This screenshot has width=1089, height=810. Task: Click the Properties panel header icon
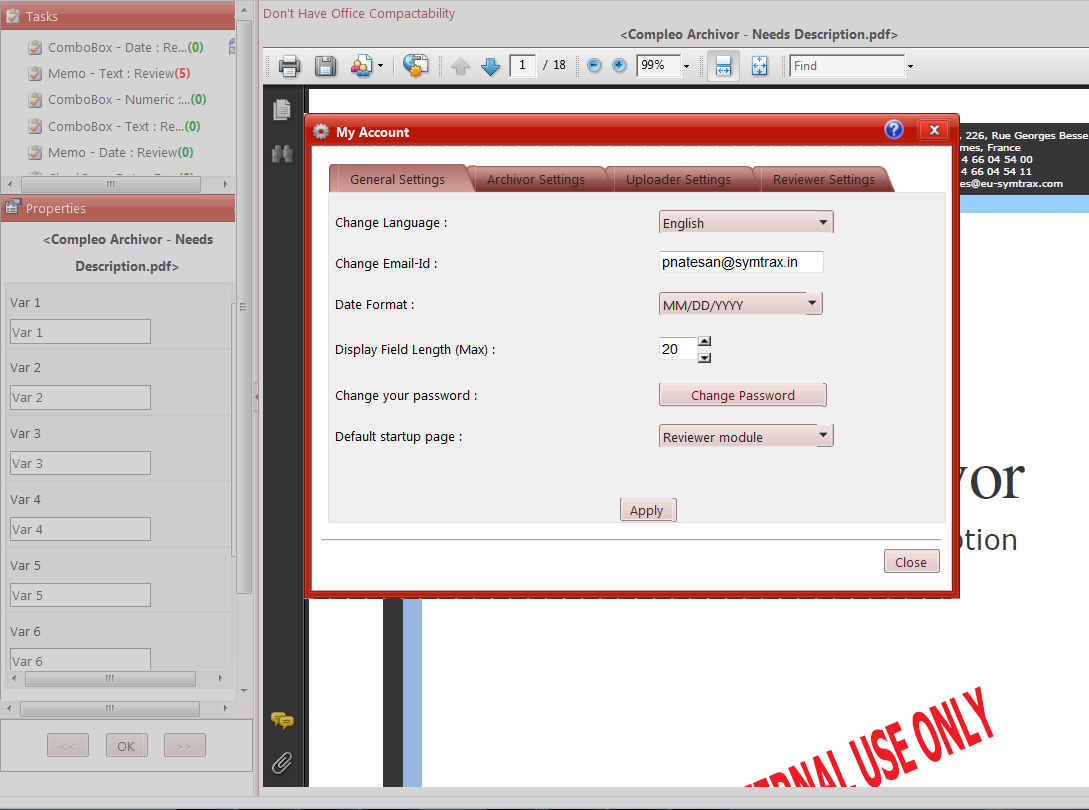click(13, 207)
